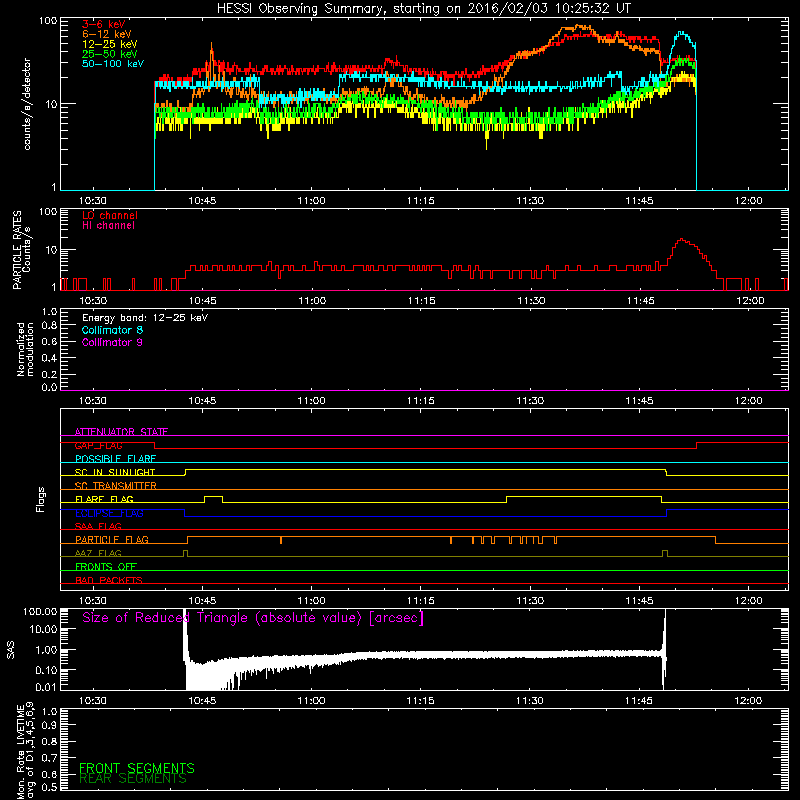Click the 'Energy band: 12-25 keV' text
Viewport: 800px width, 800px height.
coord(145,318)
